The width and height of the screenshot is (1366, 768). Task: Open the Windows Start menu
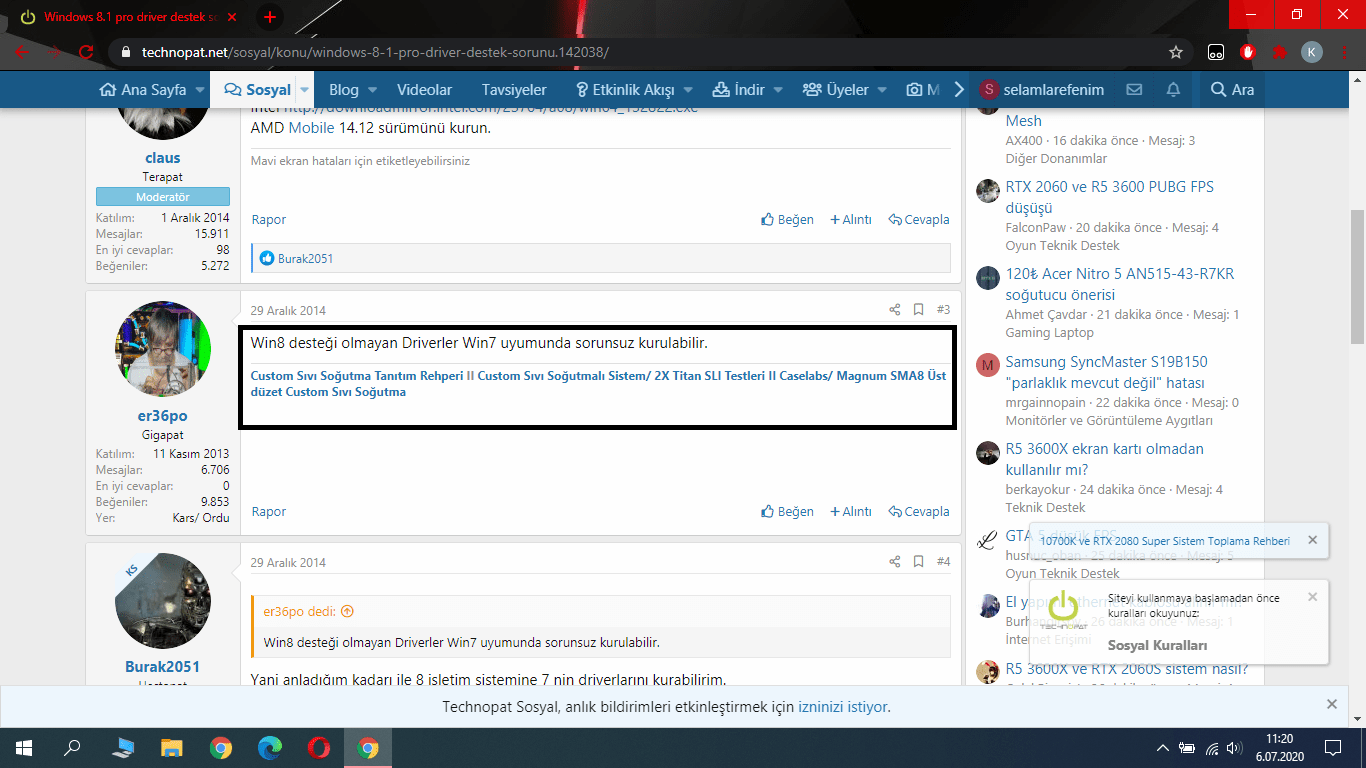tap(24, 747)
